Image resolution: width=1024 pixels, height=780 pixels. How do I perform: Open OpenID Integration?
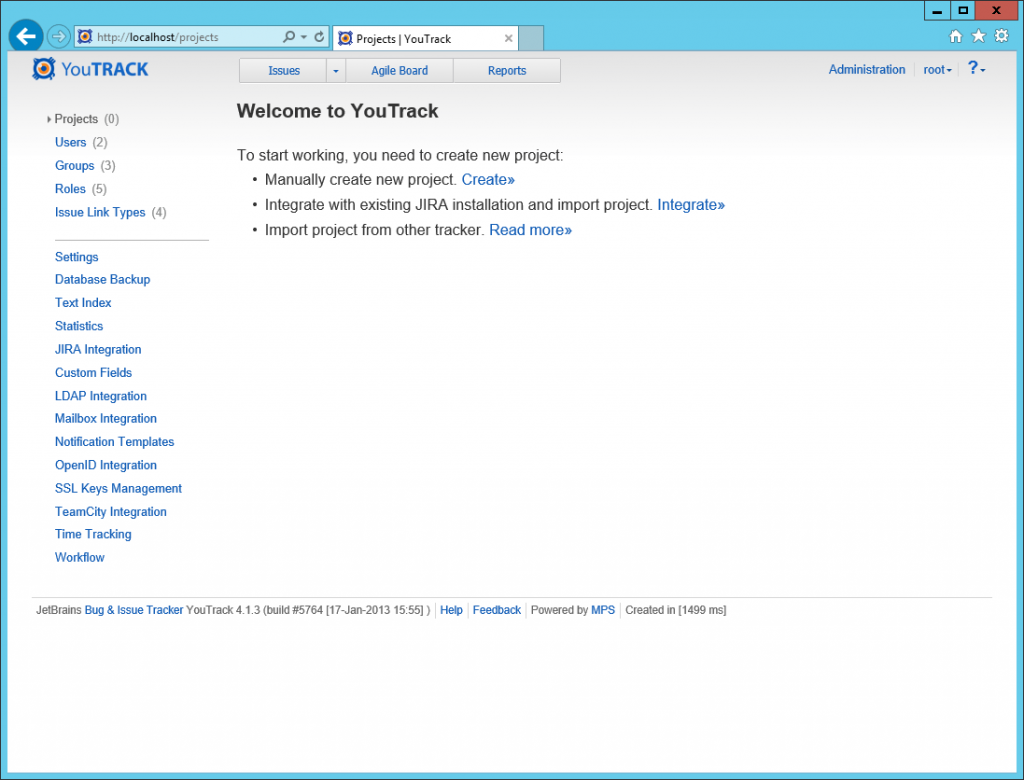(106, 465)
